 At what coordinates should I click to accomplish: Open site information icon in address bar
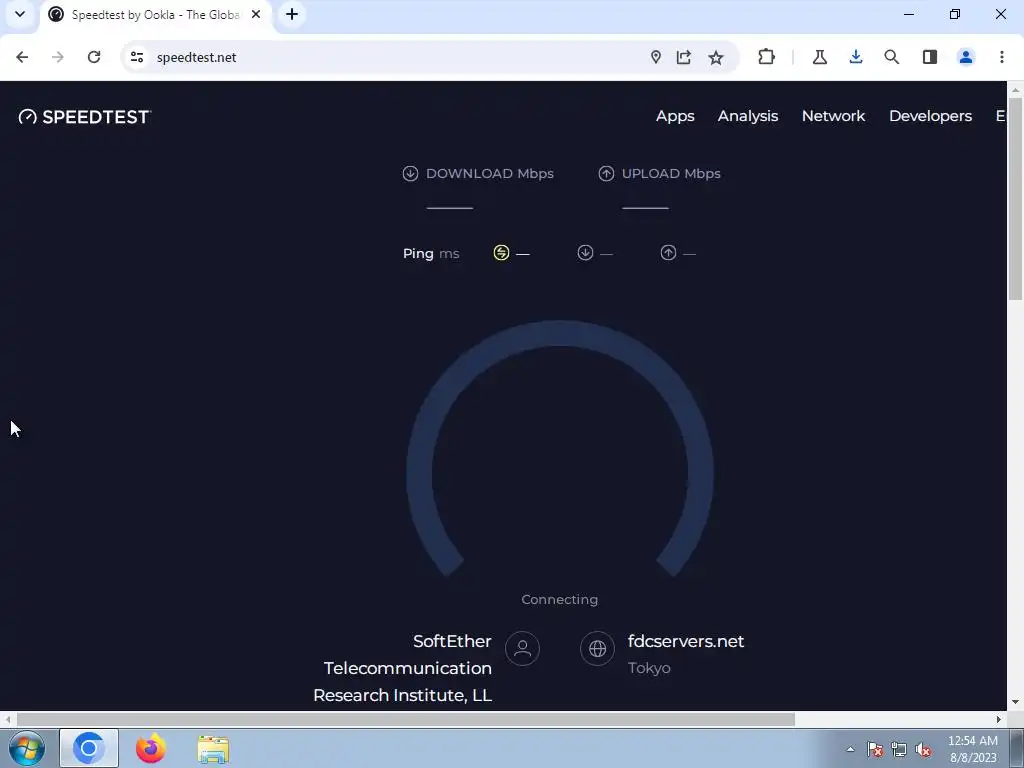click(x=137, y=57)
